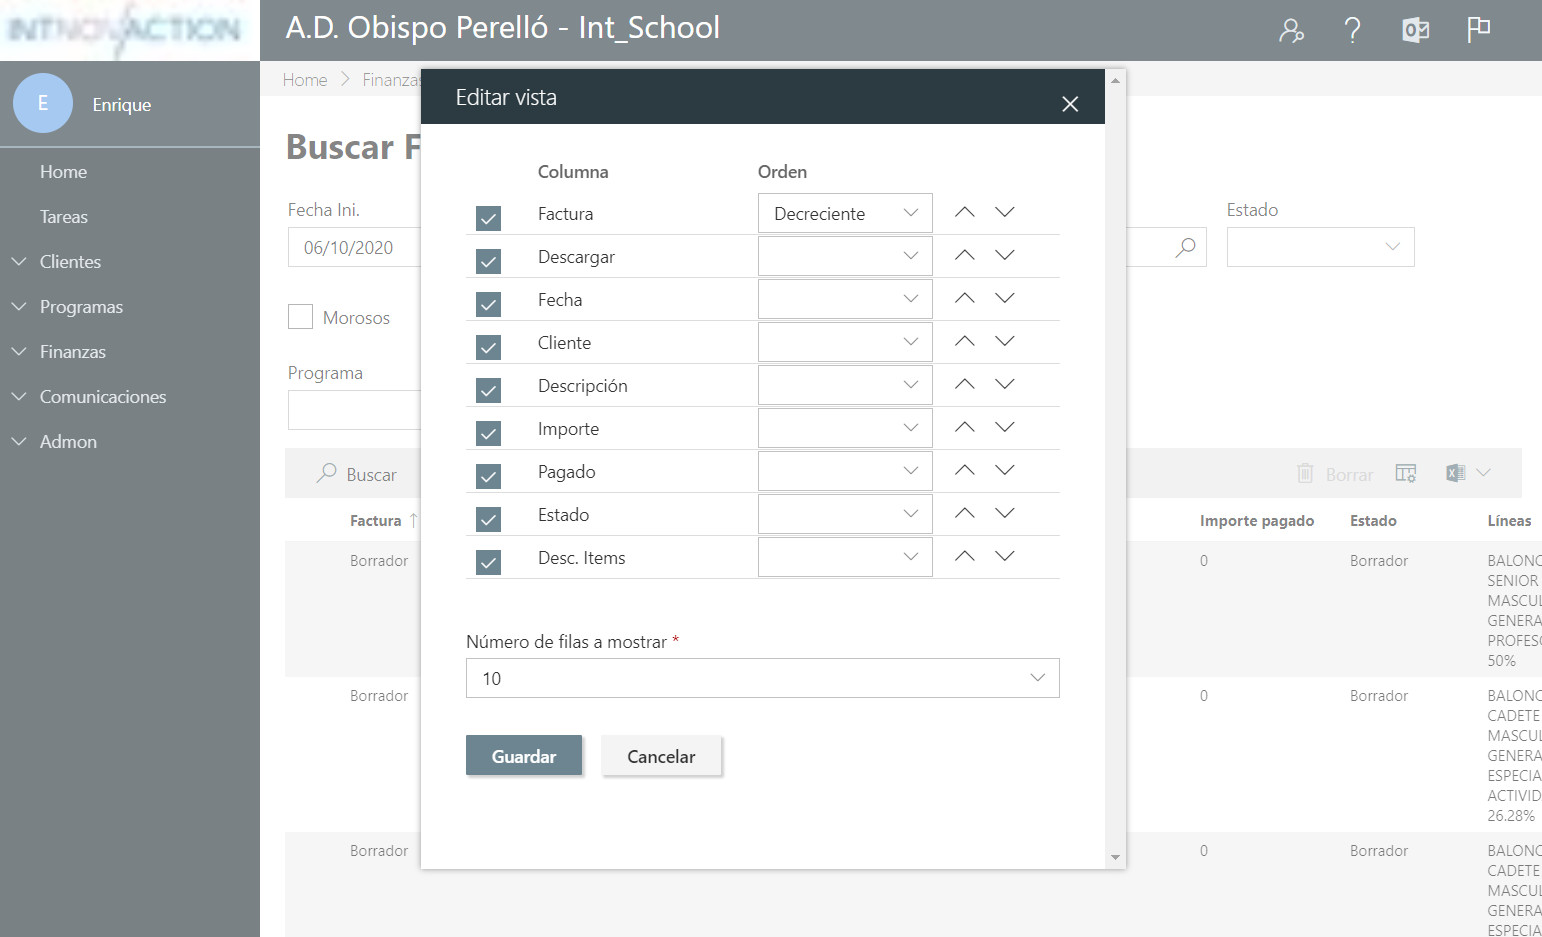Uncheck the Pagado column checkbox
The image size is (1542, 937).
tap(488, 476)
